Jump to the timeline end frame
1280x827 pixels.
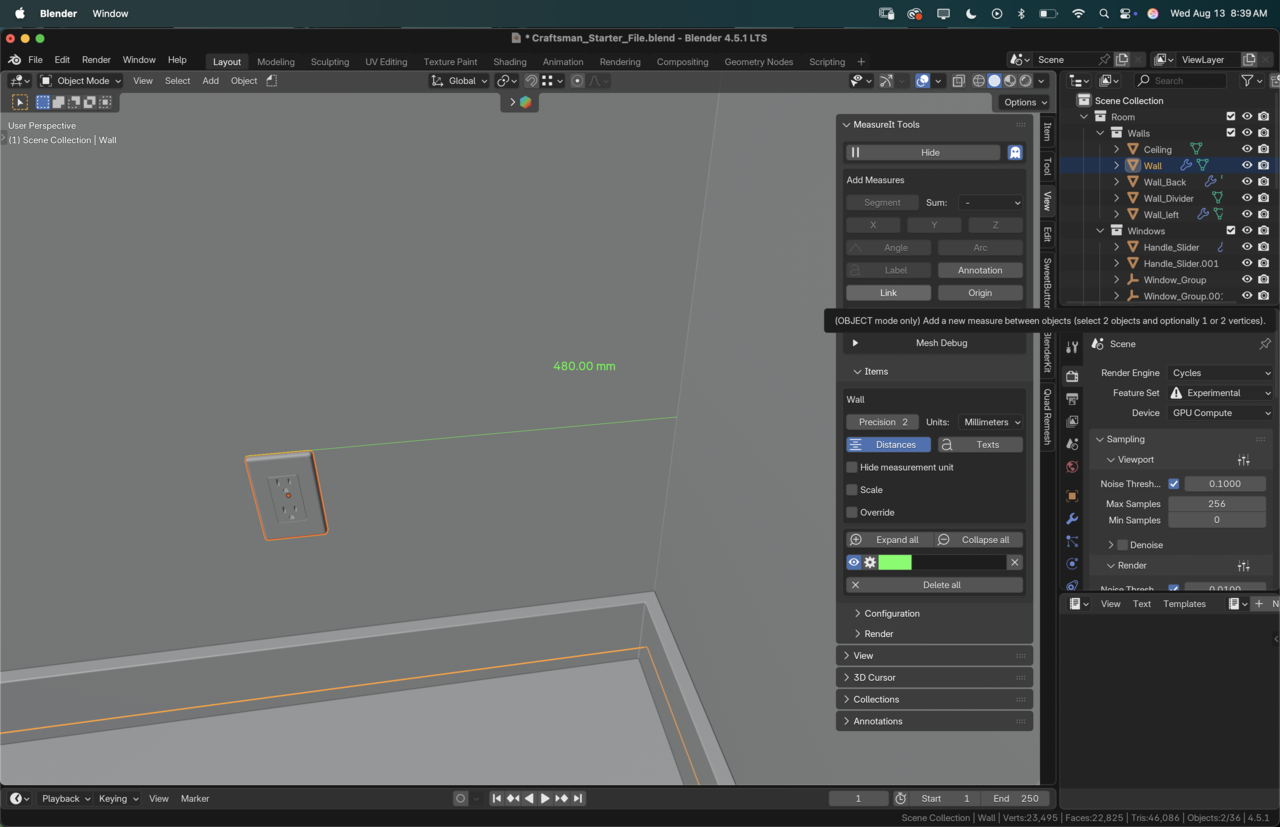tap(578, 799)
